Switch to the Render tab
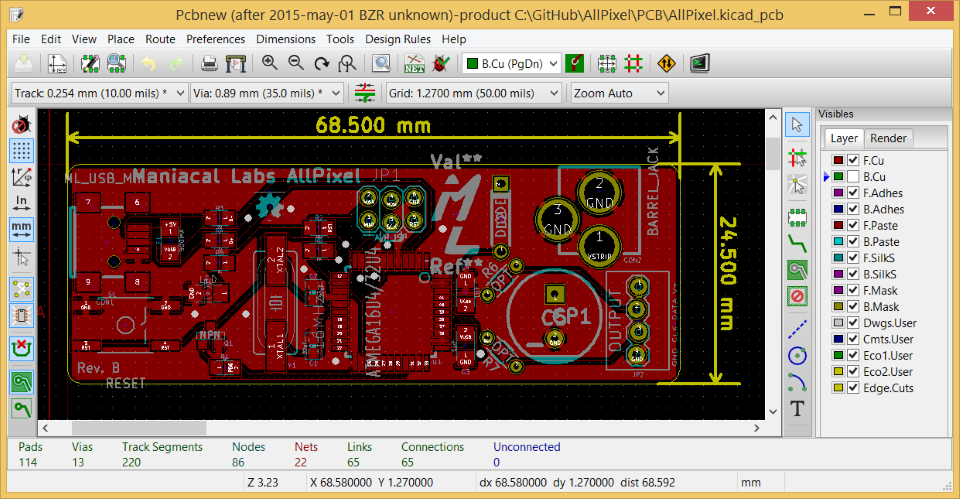The image size is (960, 499). click(x=888, y=138)
